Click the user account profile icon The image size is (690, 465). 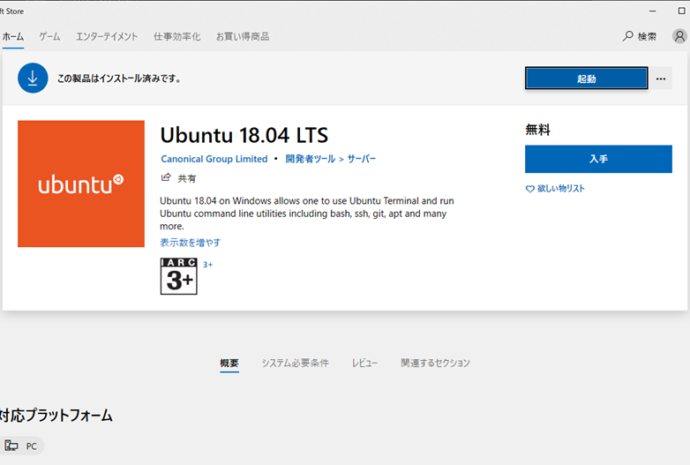(679, 36)
